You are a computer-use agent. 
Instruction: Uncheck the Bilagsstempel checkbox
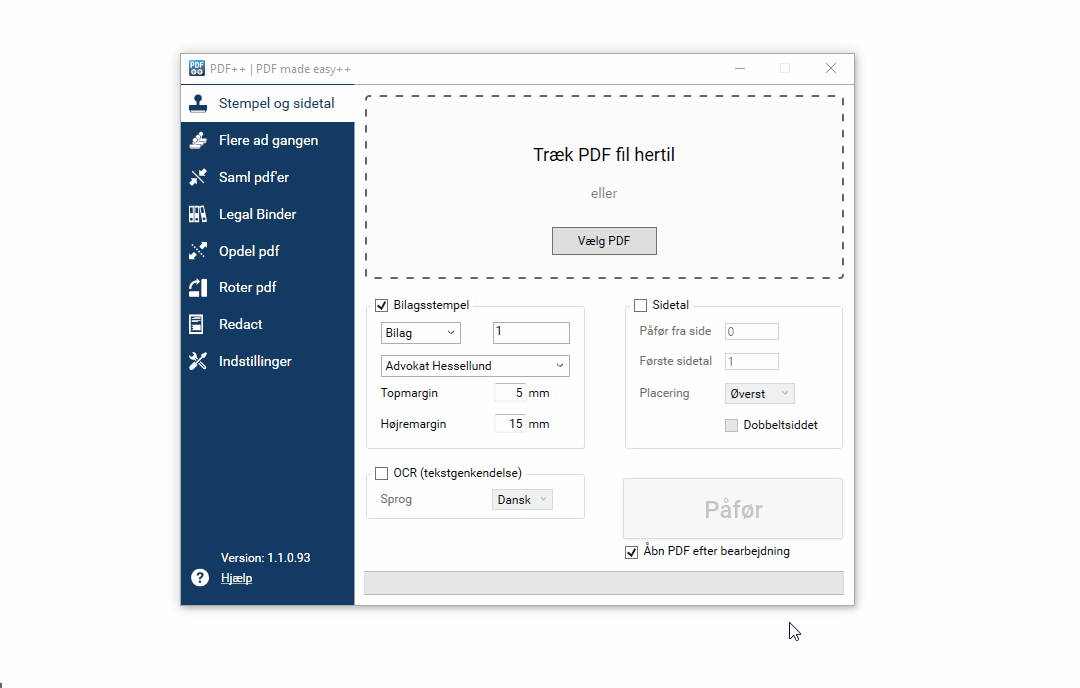(x=382, y=305)
